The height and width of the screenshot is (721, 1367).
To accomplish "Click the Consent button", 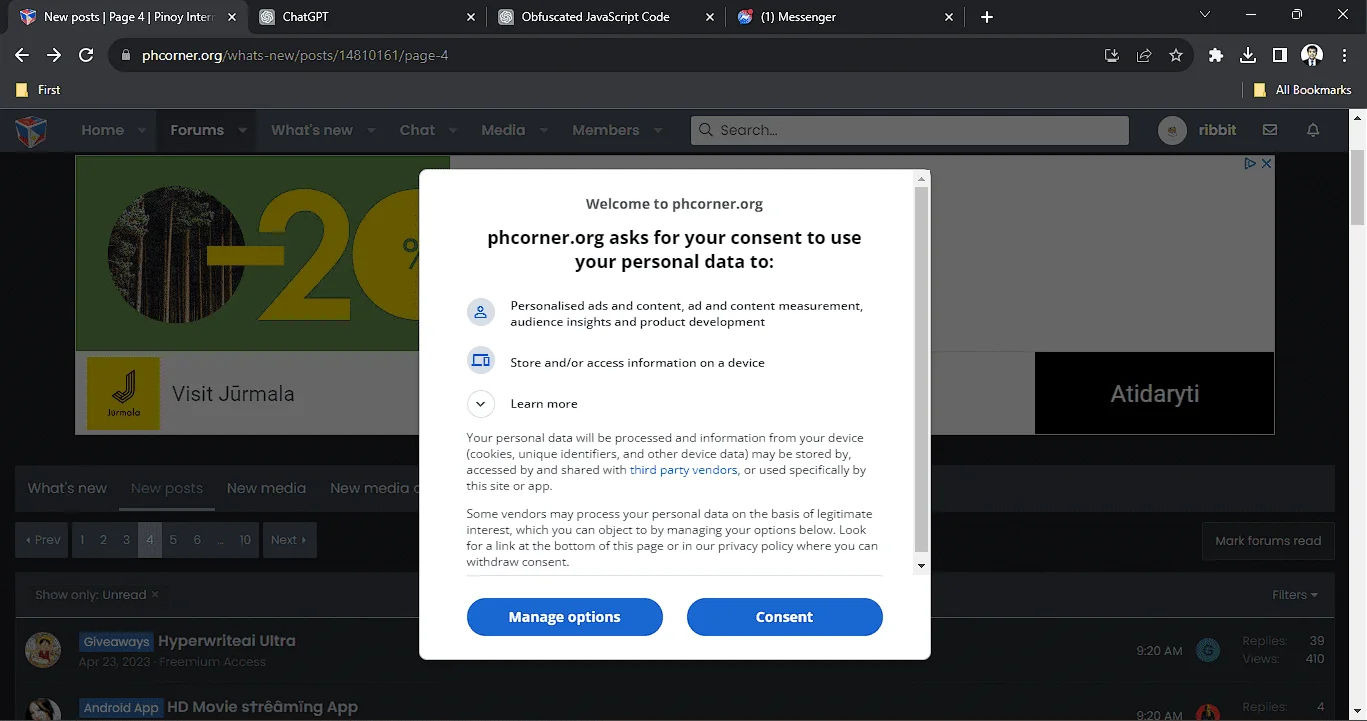I will pyautogui.click(x=785, y=617).
